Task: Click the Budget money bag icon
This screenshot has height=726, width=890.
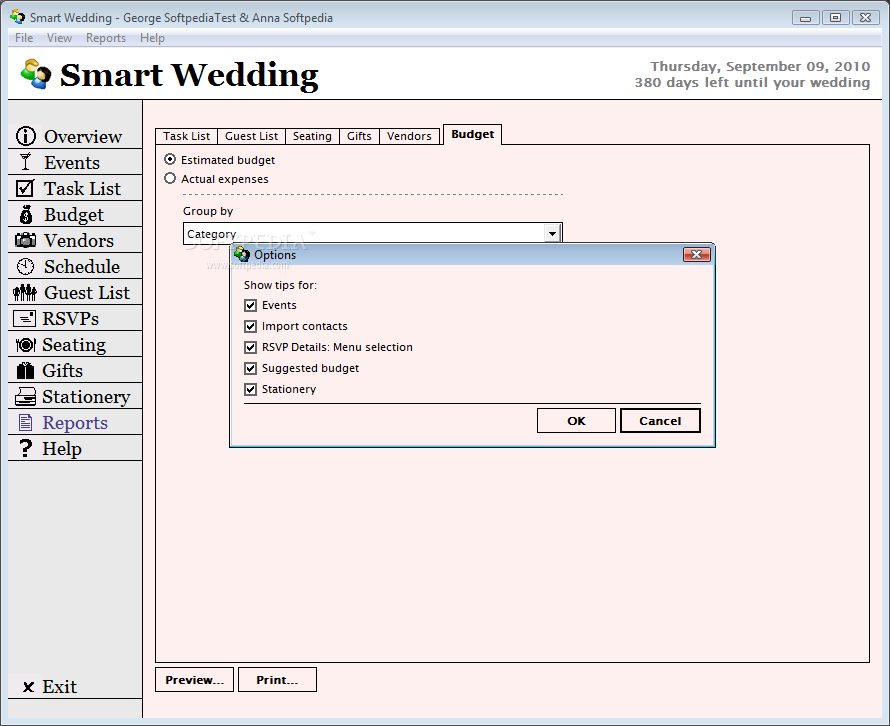Action: click(26, 215)
